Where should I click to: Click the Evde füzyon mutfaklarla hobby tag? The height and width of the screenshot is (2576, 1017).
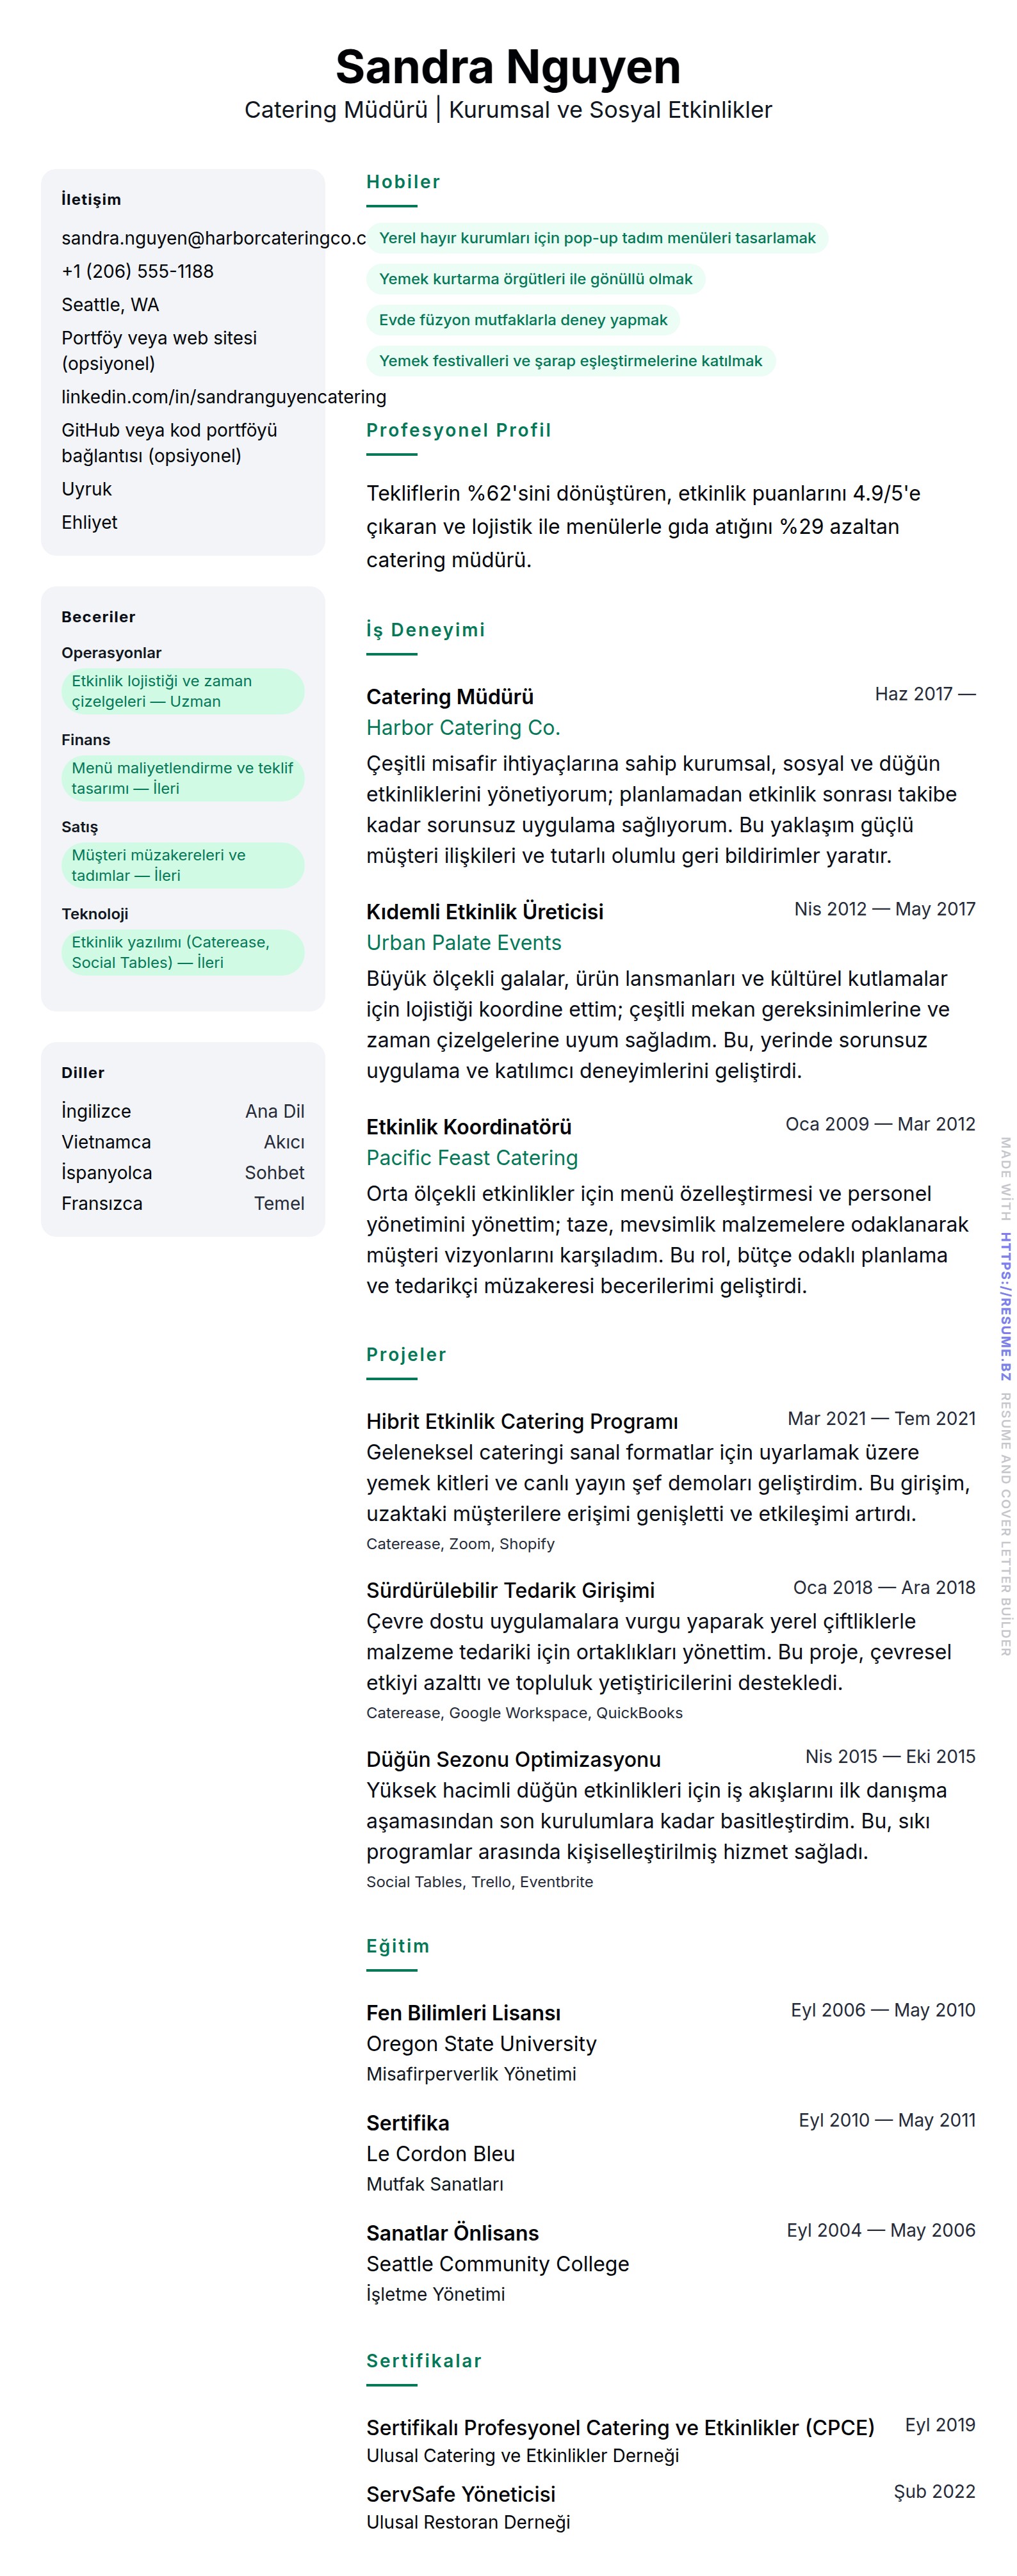pyautogui.click(x=523, y=320)
